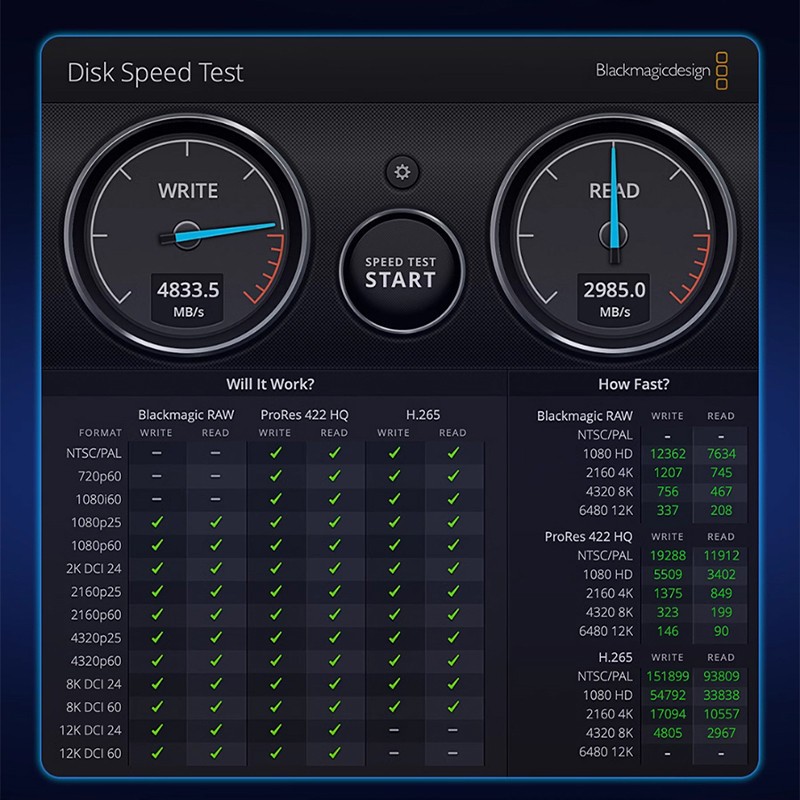Click H.265 read checkmark for 8K DCI 60
The width and height of the screenshot is (800, 800).
click(x=453, y=707)
